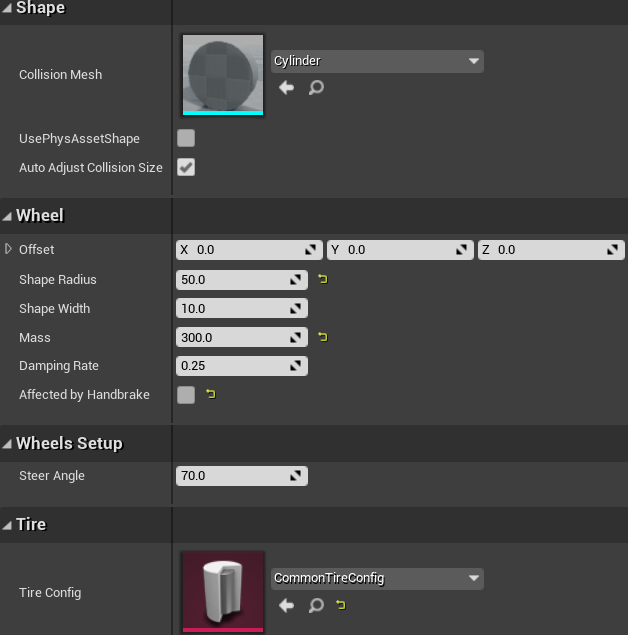Click the Steer Angle label
Image resolution: width=628 pixels, height=635 pixels.
(52, 475)
